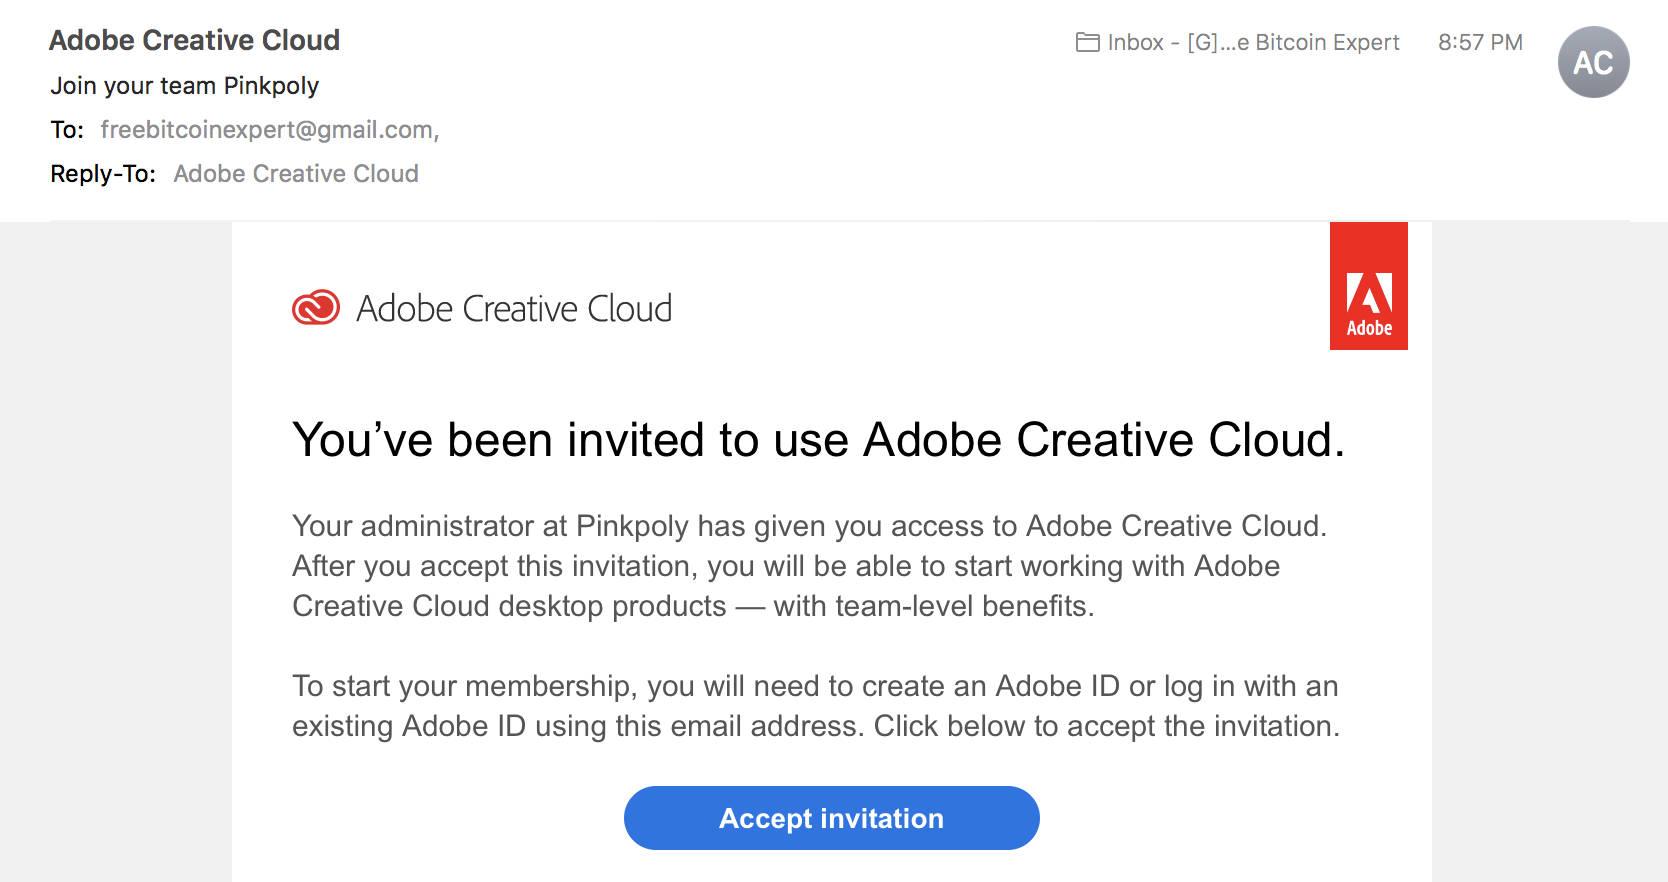1668x882 pixels.
Task: Click the word Adobe under the red logo
Action: (x=1369, y=328)
